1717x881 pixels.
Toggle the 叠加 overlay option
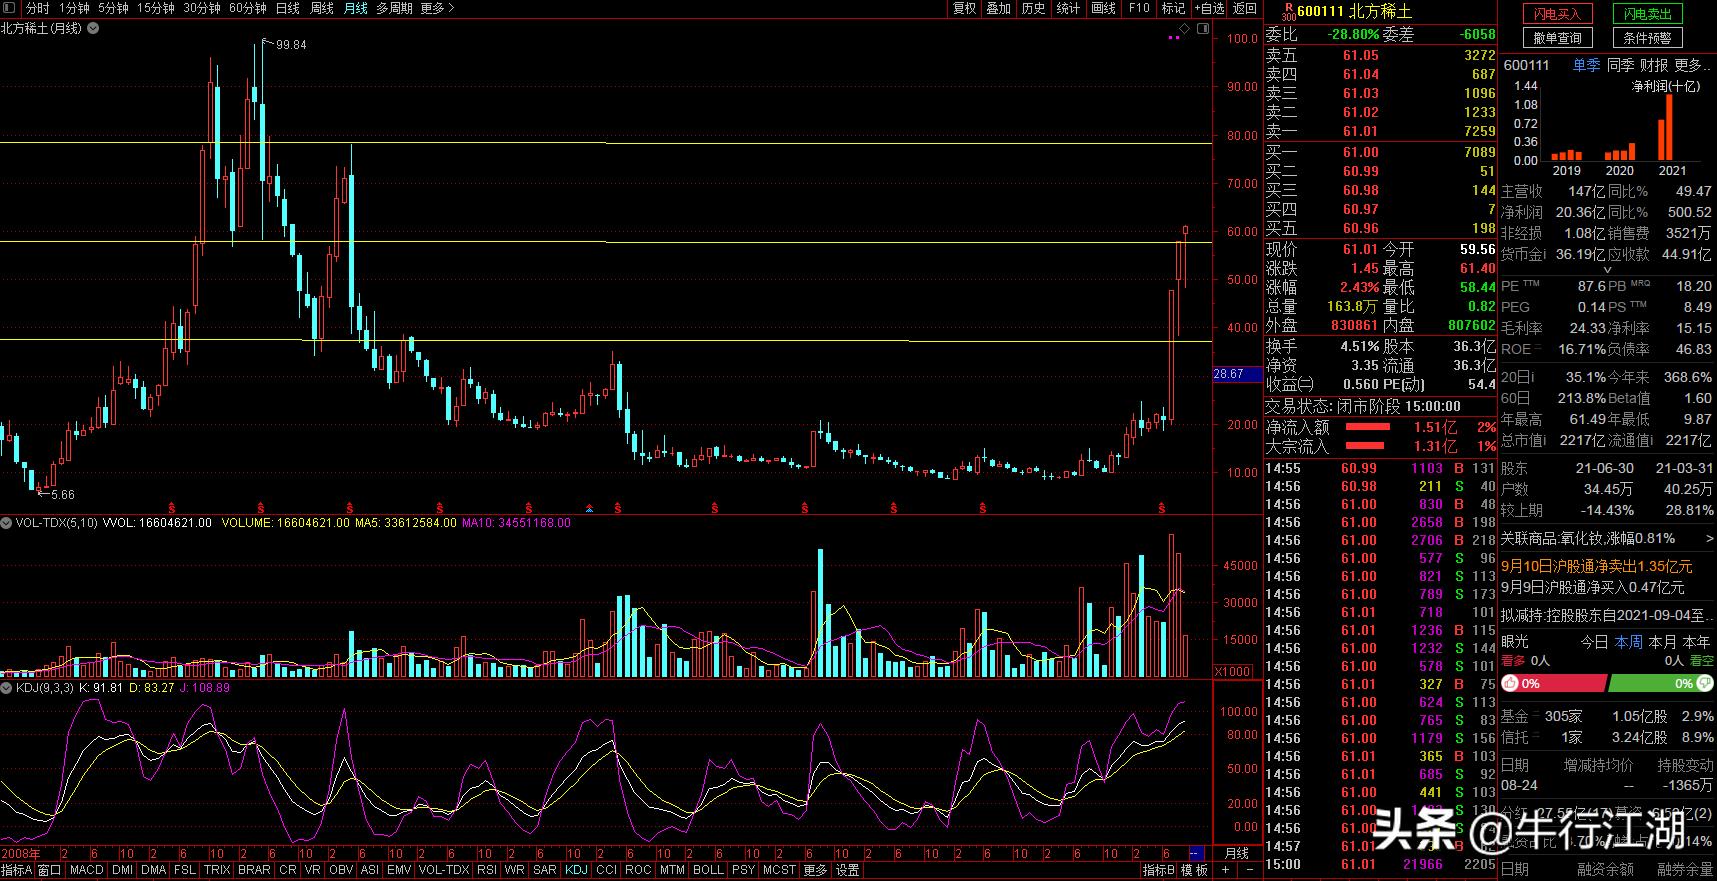pyautogui.click(x=998, y=8)
